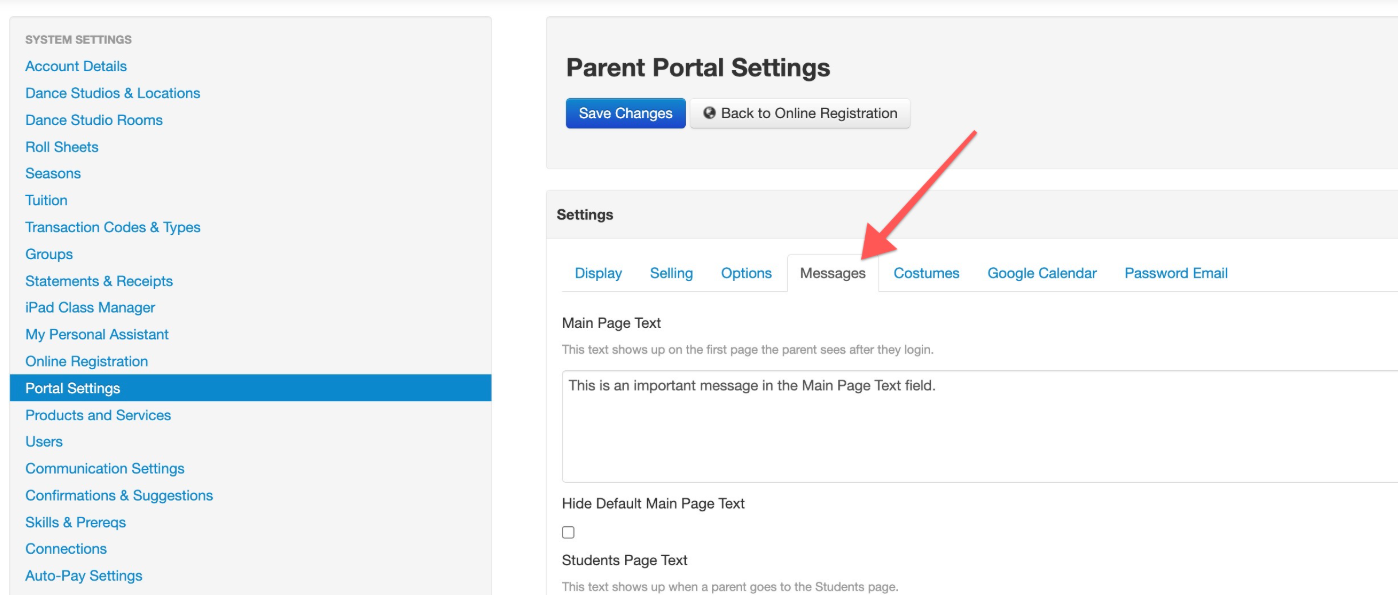This screenshot has height=596, width=1398.
Task: Click inside the Main Page Text field
Action: (980, 427)
